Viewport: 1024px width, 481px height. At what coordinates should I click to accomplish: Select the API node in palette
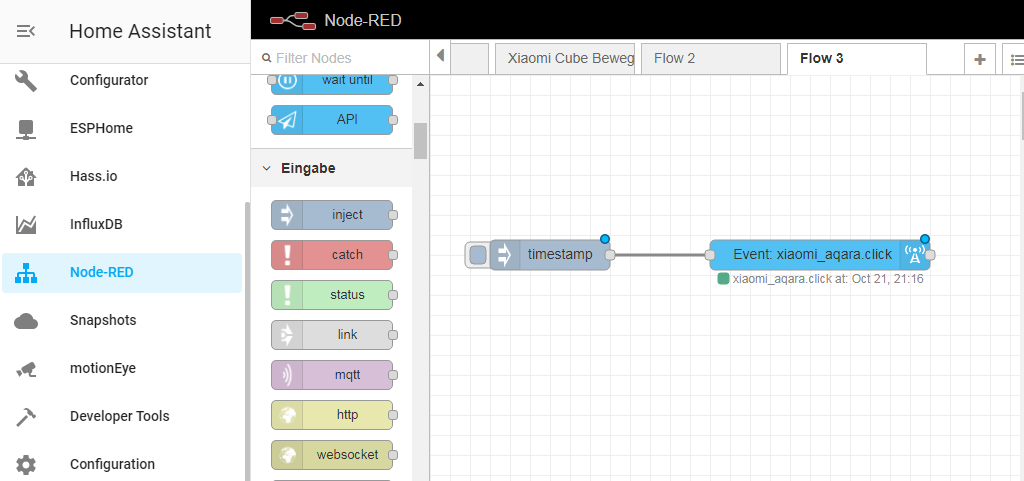332,120
